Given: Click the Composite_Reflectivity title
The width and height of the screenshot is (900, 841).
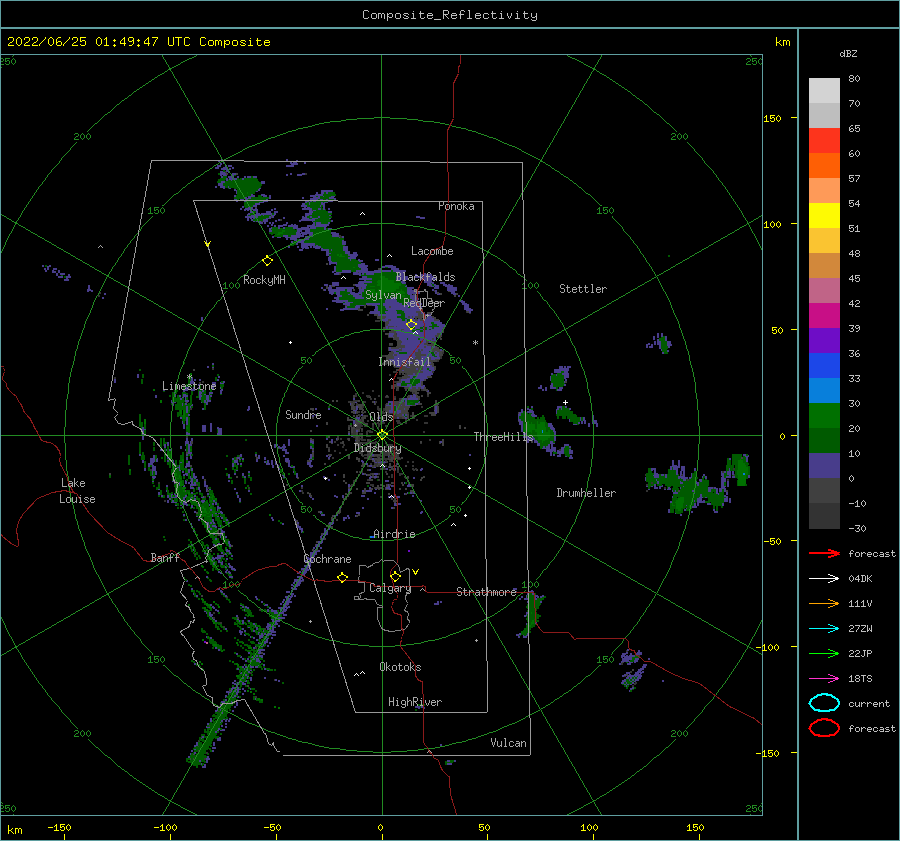Looking at the screenshot, I should click(449, 15).
